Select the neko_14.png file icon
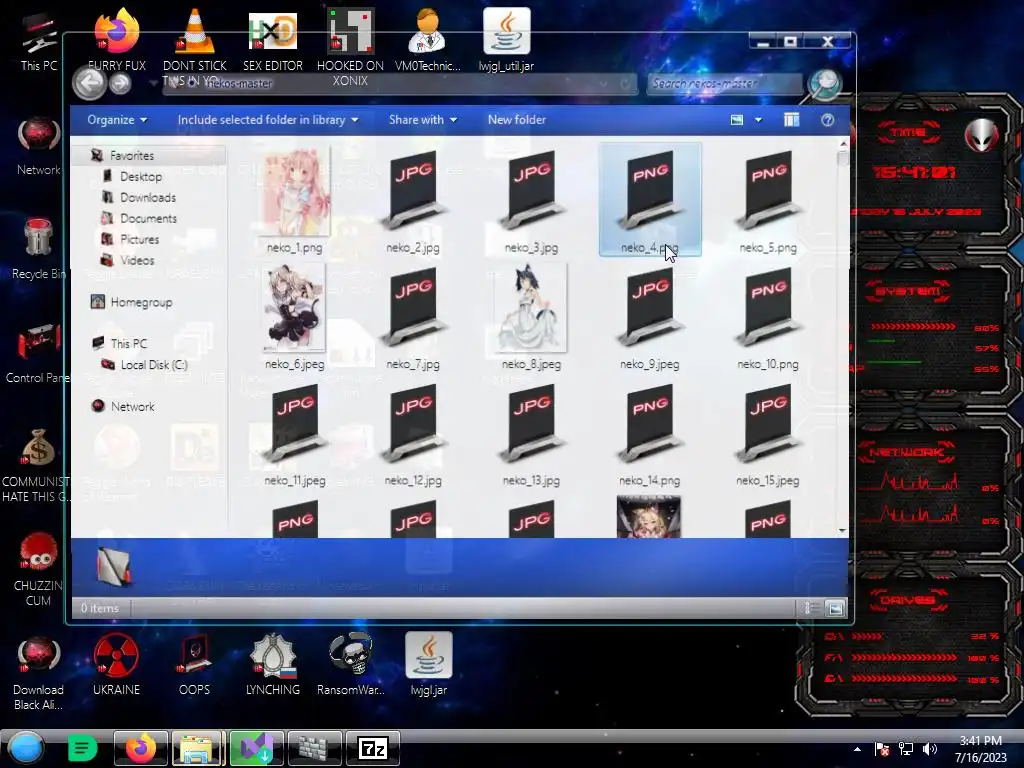This screenshot has width=1024, height=768. pyautogui.click(x=650, y=423)
